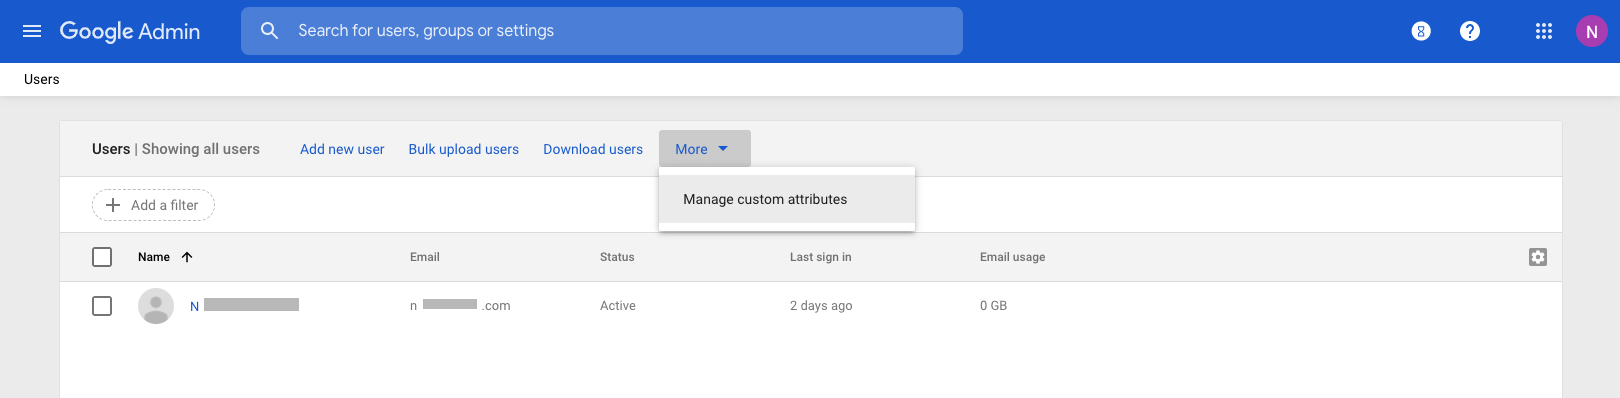Check the box for user N
The width and height of the screenshot is (1620, 398).
(x=102, y=306)
